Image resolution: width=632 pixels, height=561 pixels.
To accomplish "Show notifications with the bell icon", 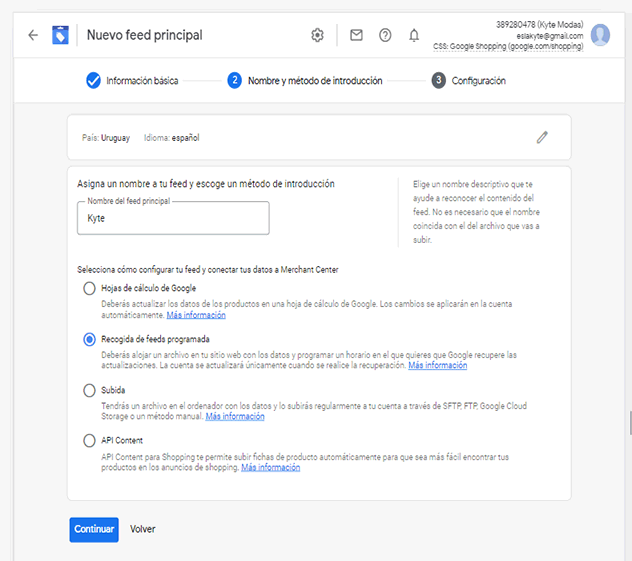I will pyautogui.click(x=414, y=35).
